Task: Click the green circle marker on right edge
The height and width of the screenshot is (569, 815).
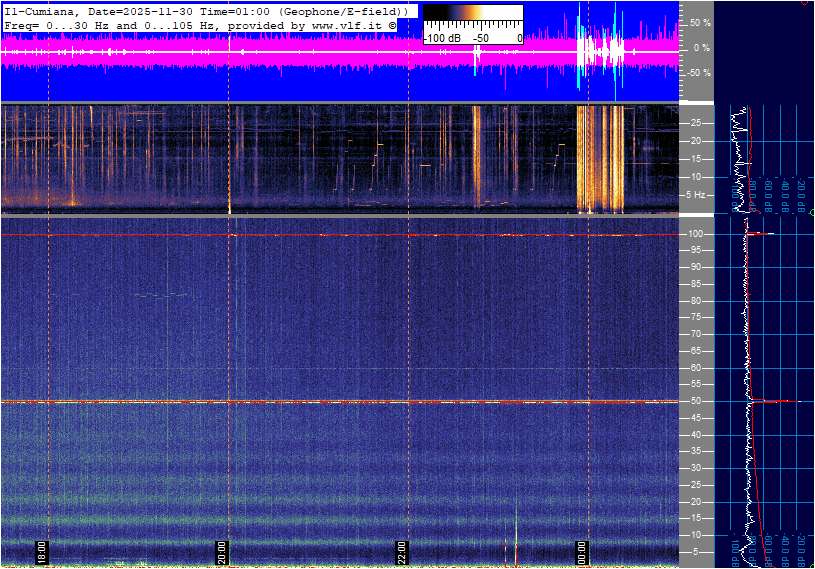Action: [811, 213]
